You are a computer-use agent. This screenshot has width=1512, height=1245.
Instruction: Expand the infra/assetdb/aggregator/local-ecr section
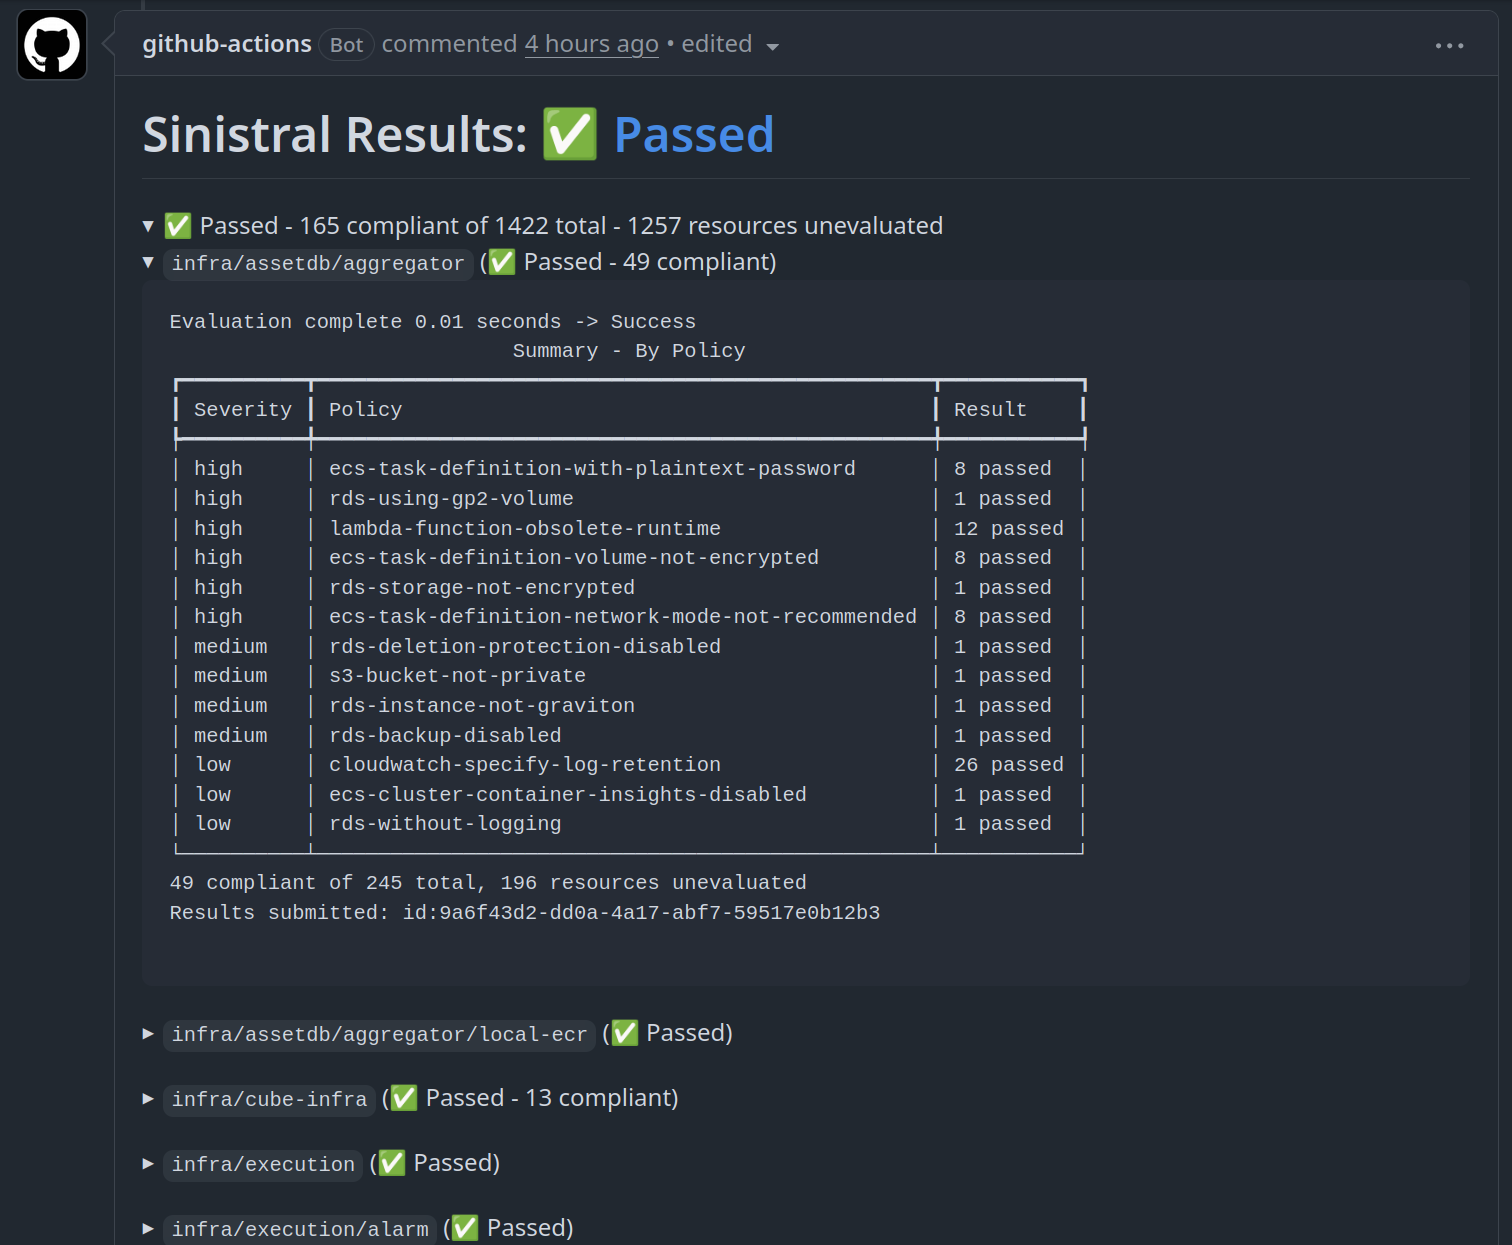click(147, 1033)
